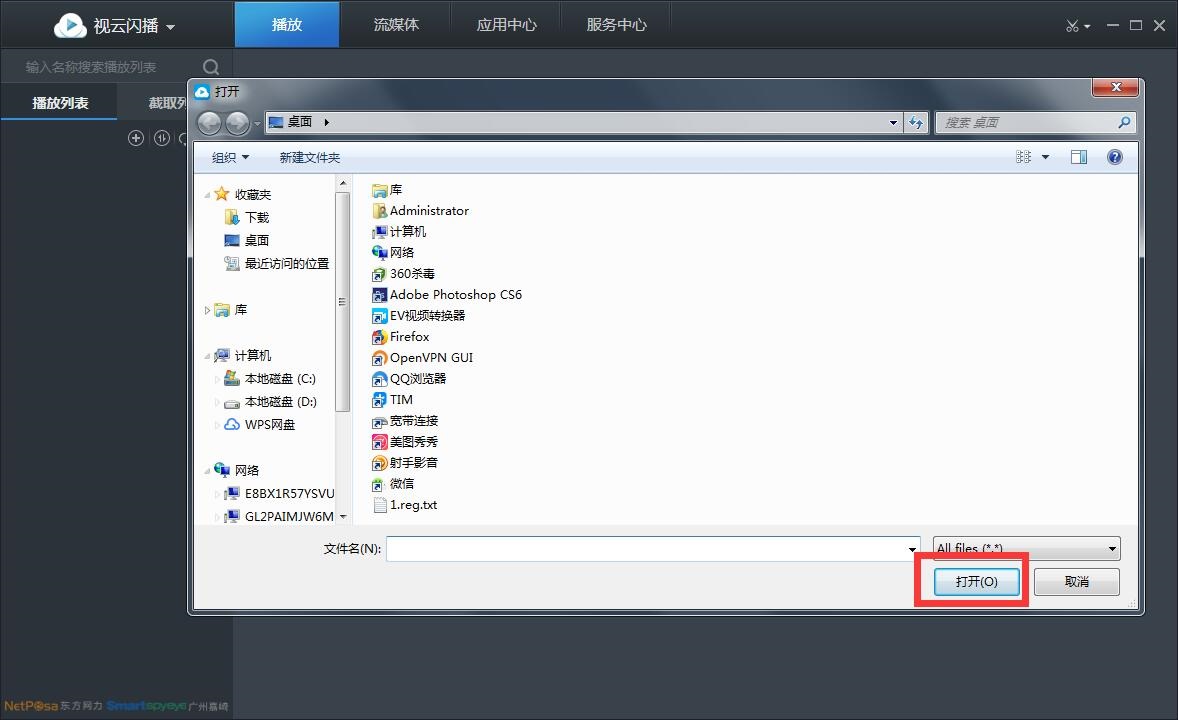Select the Firefox shortcut in file list
Screen dimensions: 1178x720
pyautogui.click(x=409, y=337)
